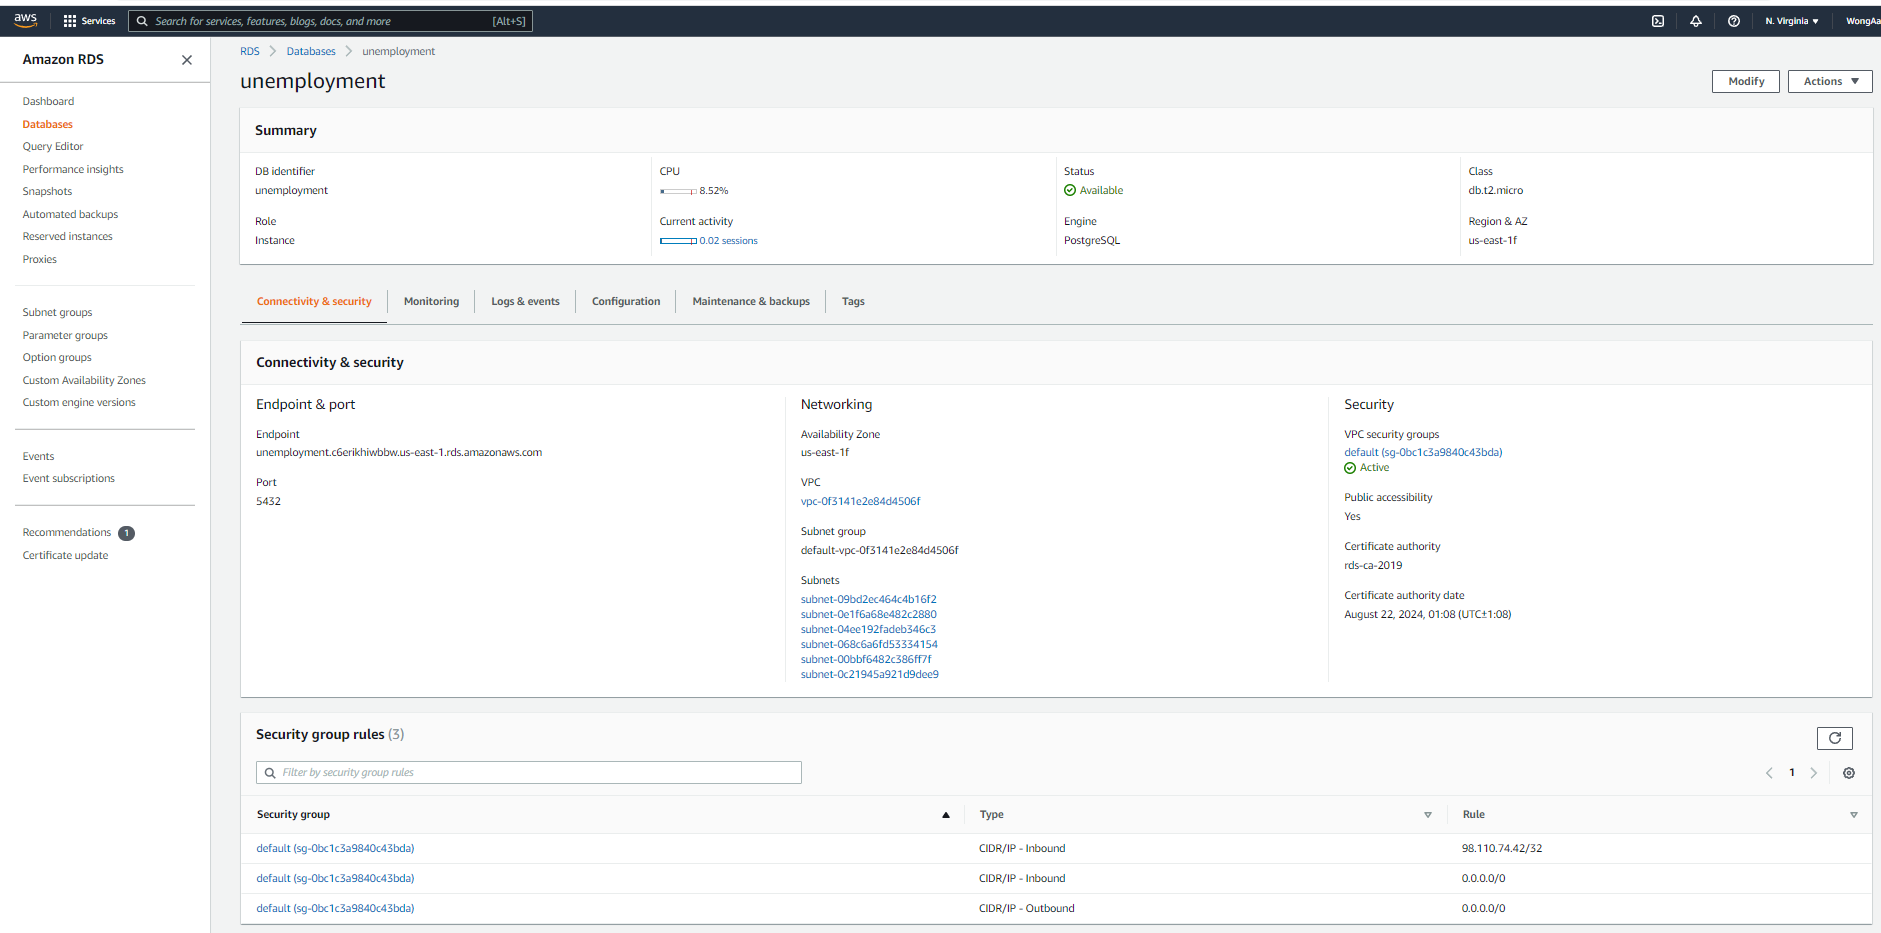Click the RDS breadcrumb link
The image size is (1881, 933).
click(250, 51)
